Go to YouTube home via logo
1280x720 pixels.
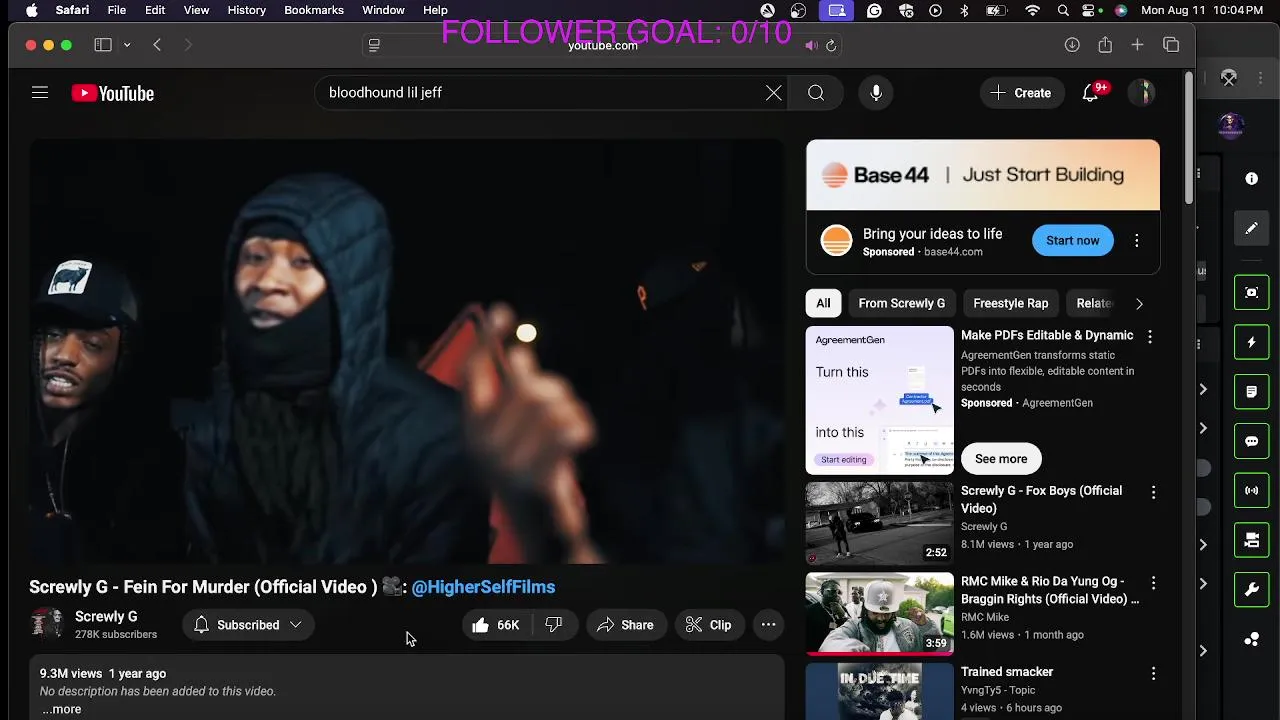(113, 93)
